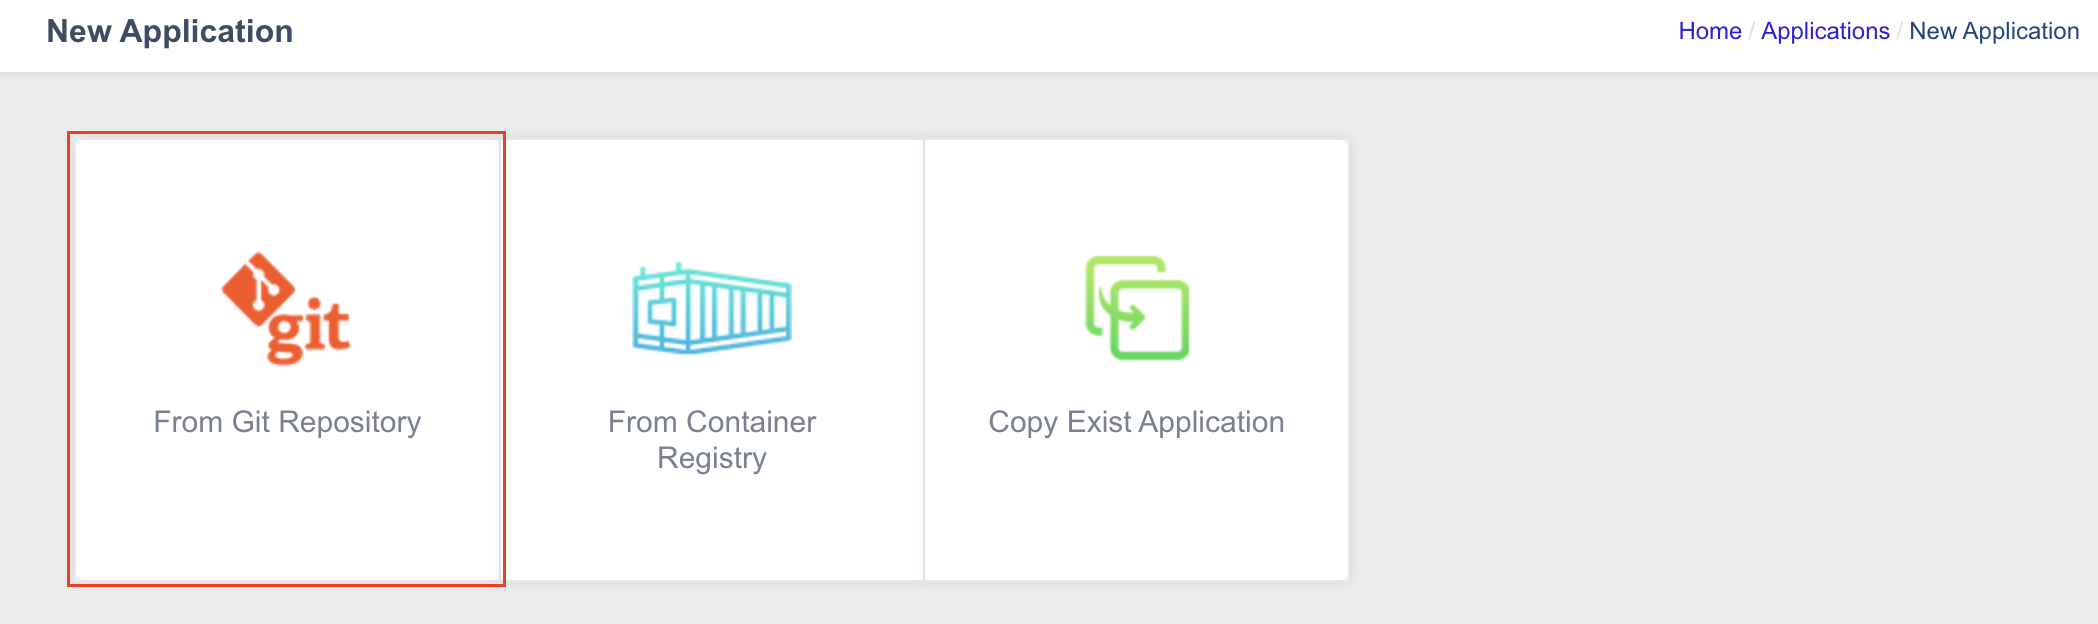2098x624 pixels.
Task: Pick the Copy Exist Application card
Action: (1137, 360)
